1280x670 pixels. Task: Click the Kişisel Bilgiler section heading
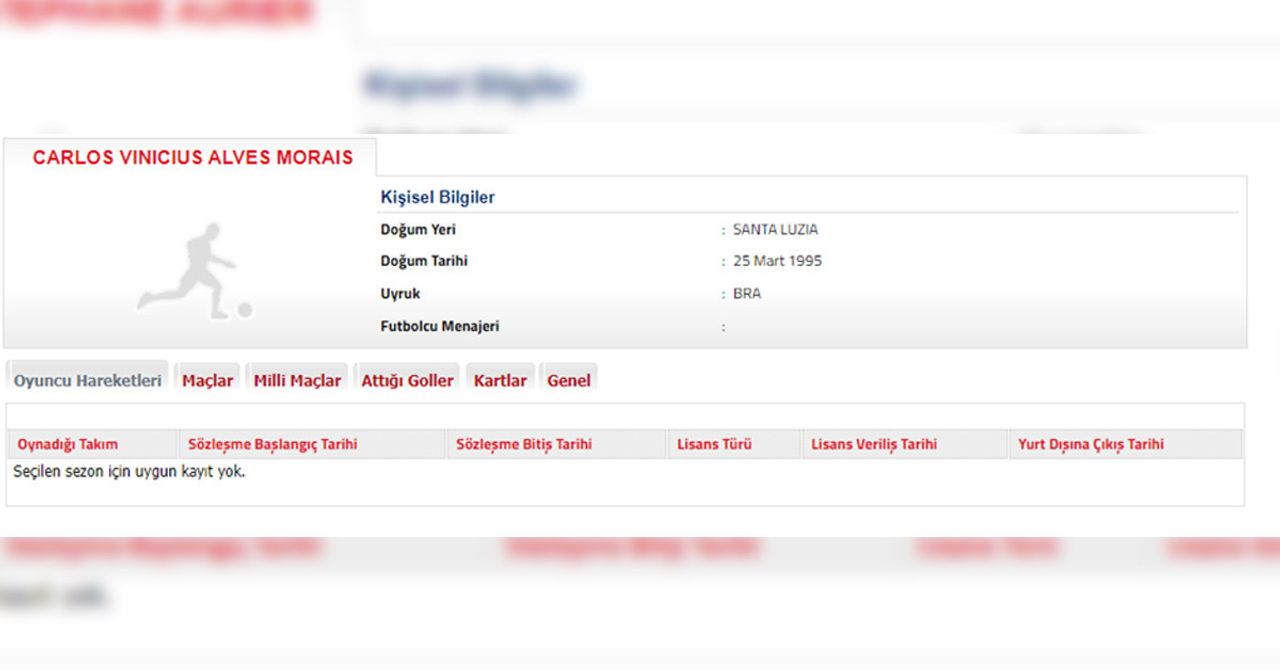pos(438,197)
